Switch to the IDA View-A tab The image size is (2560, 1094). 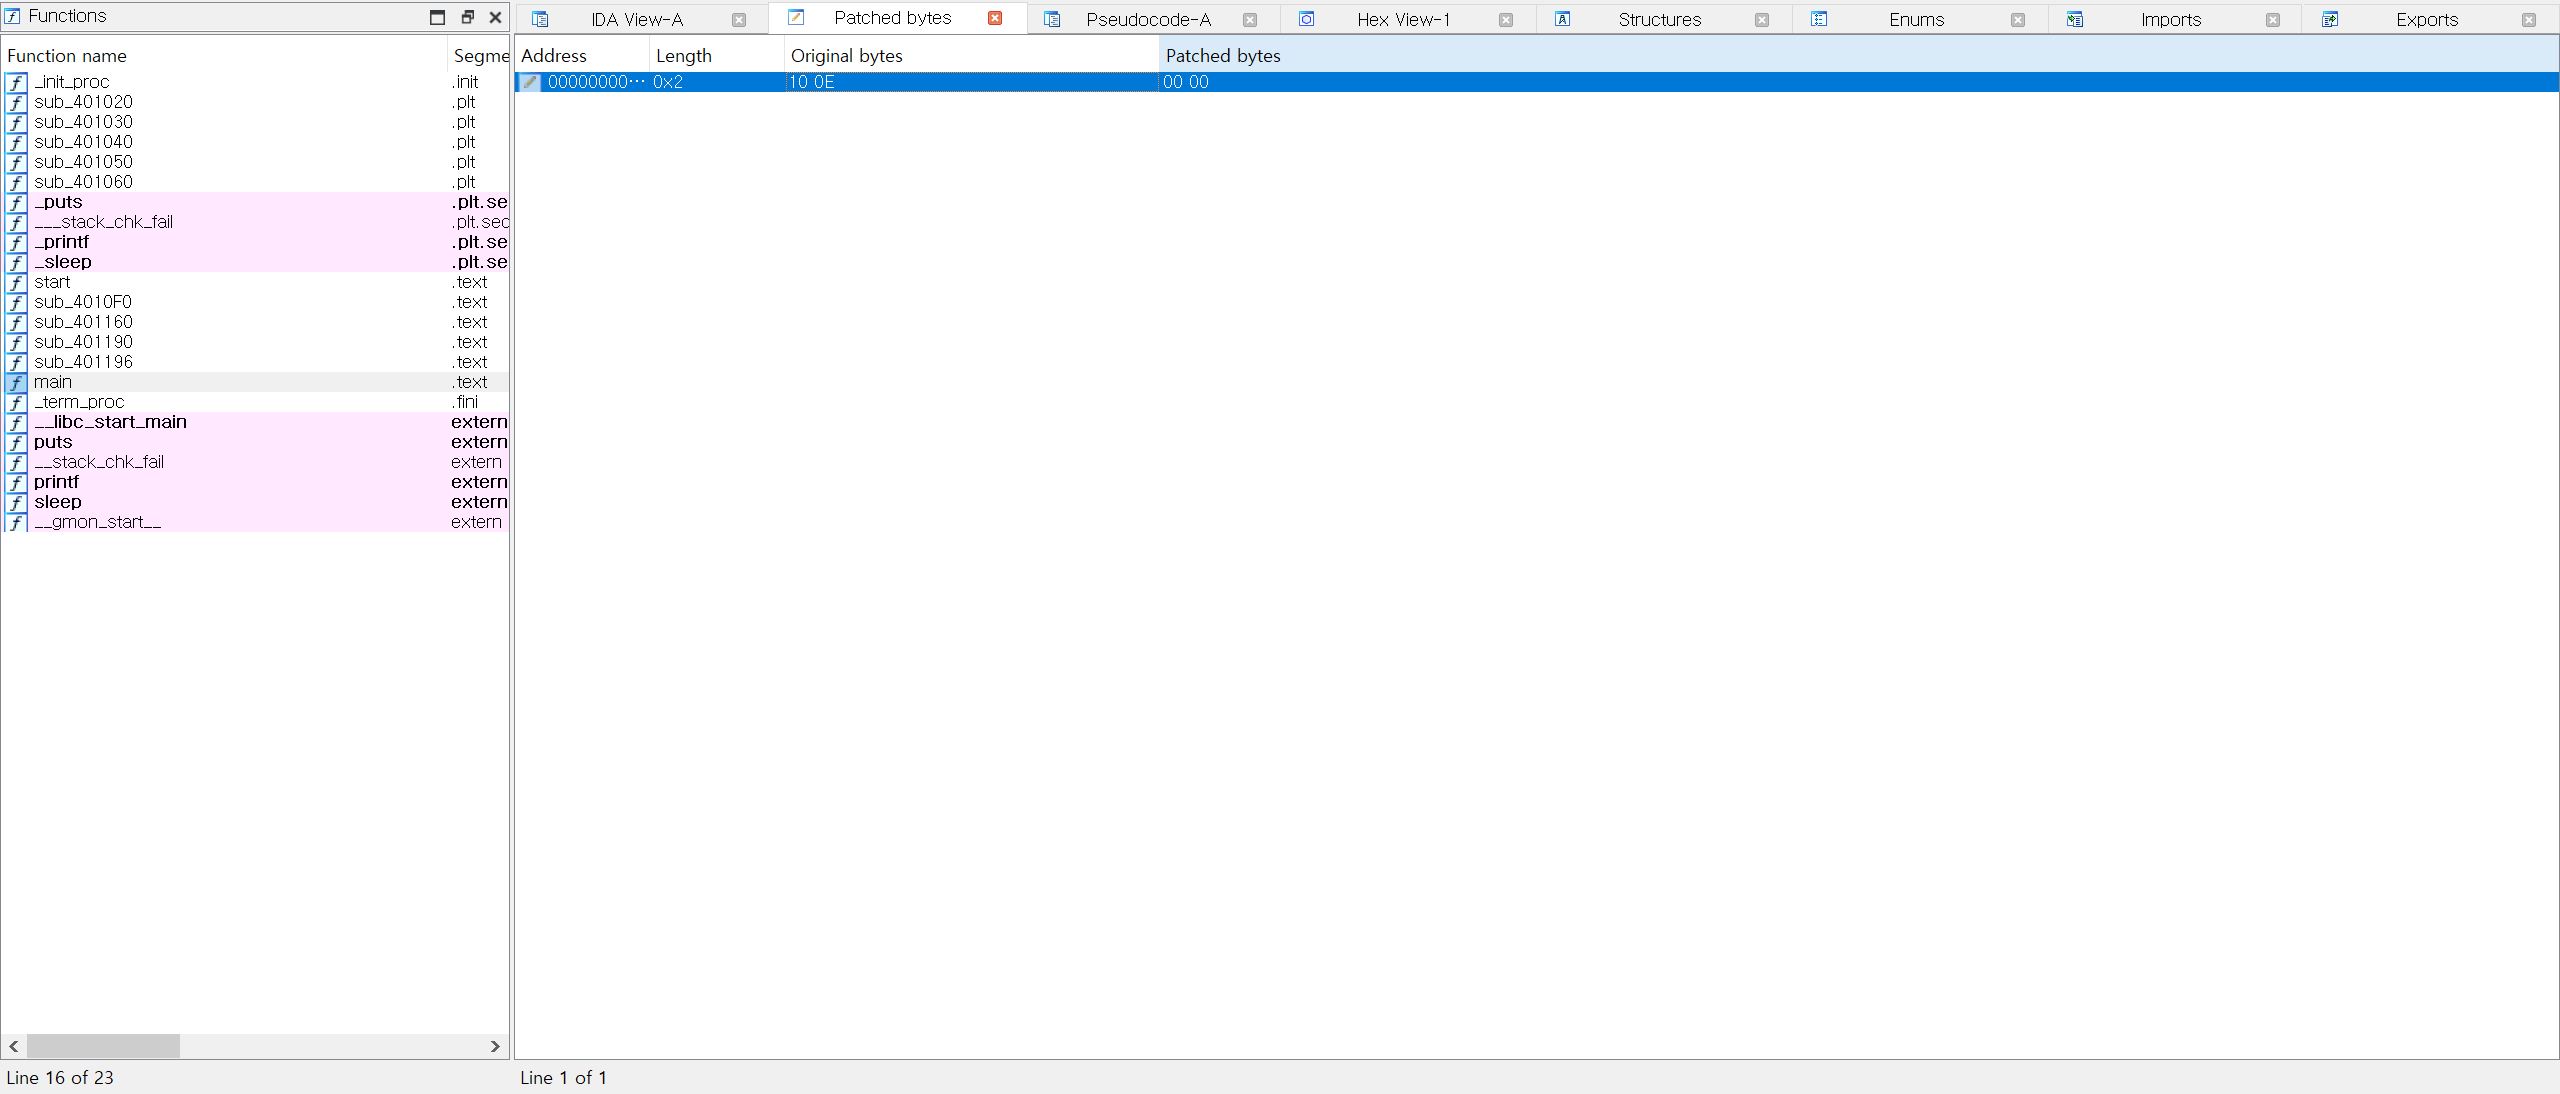636,20
